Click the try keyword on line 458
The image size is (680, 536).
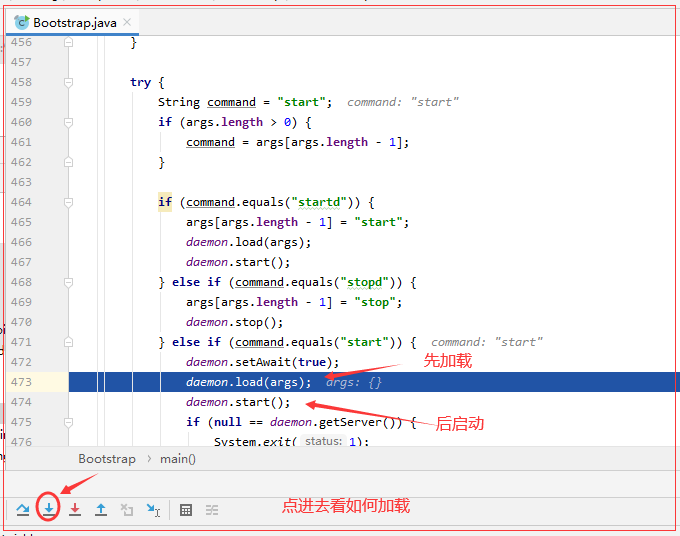(x=141, y=82)
